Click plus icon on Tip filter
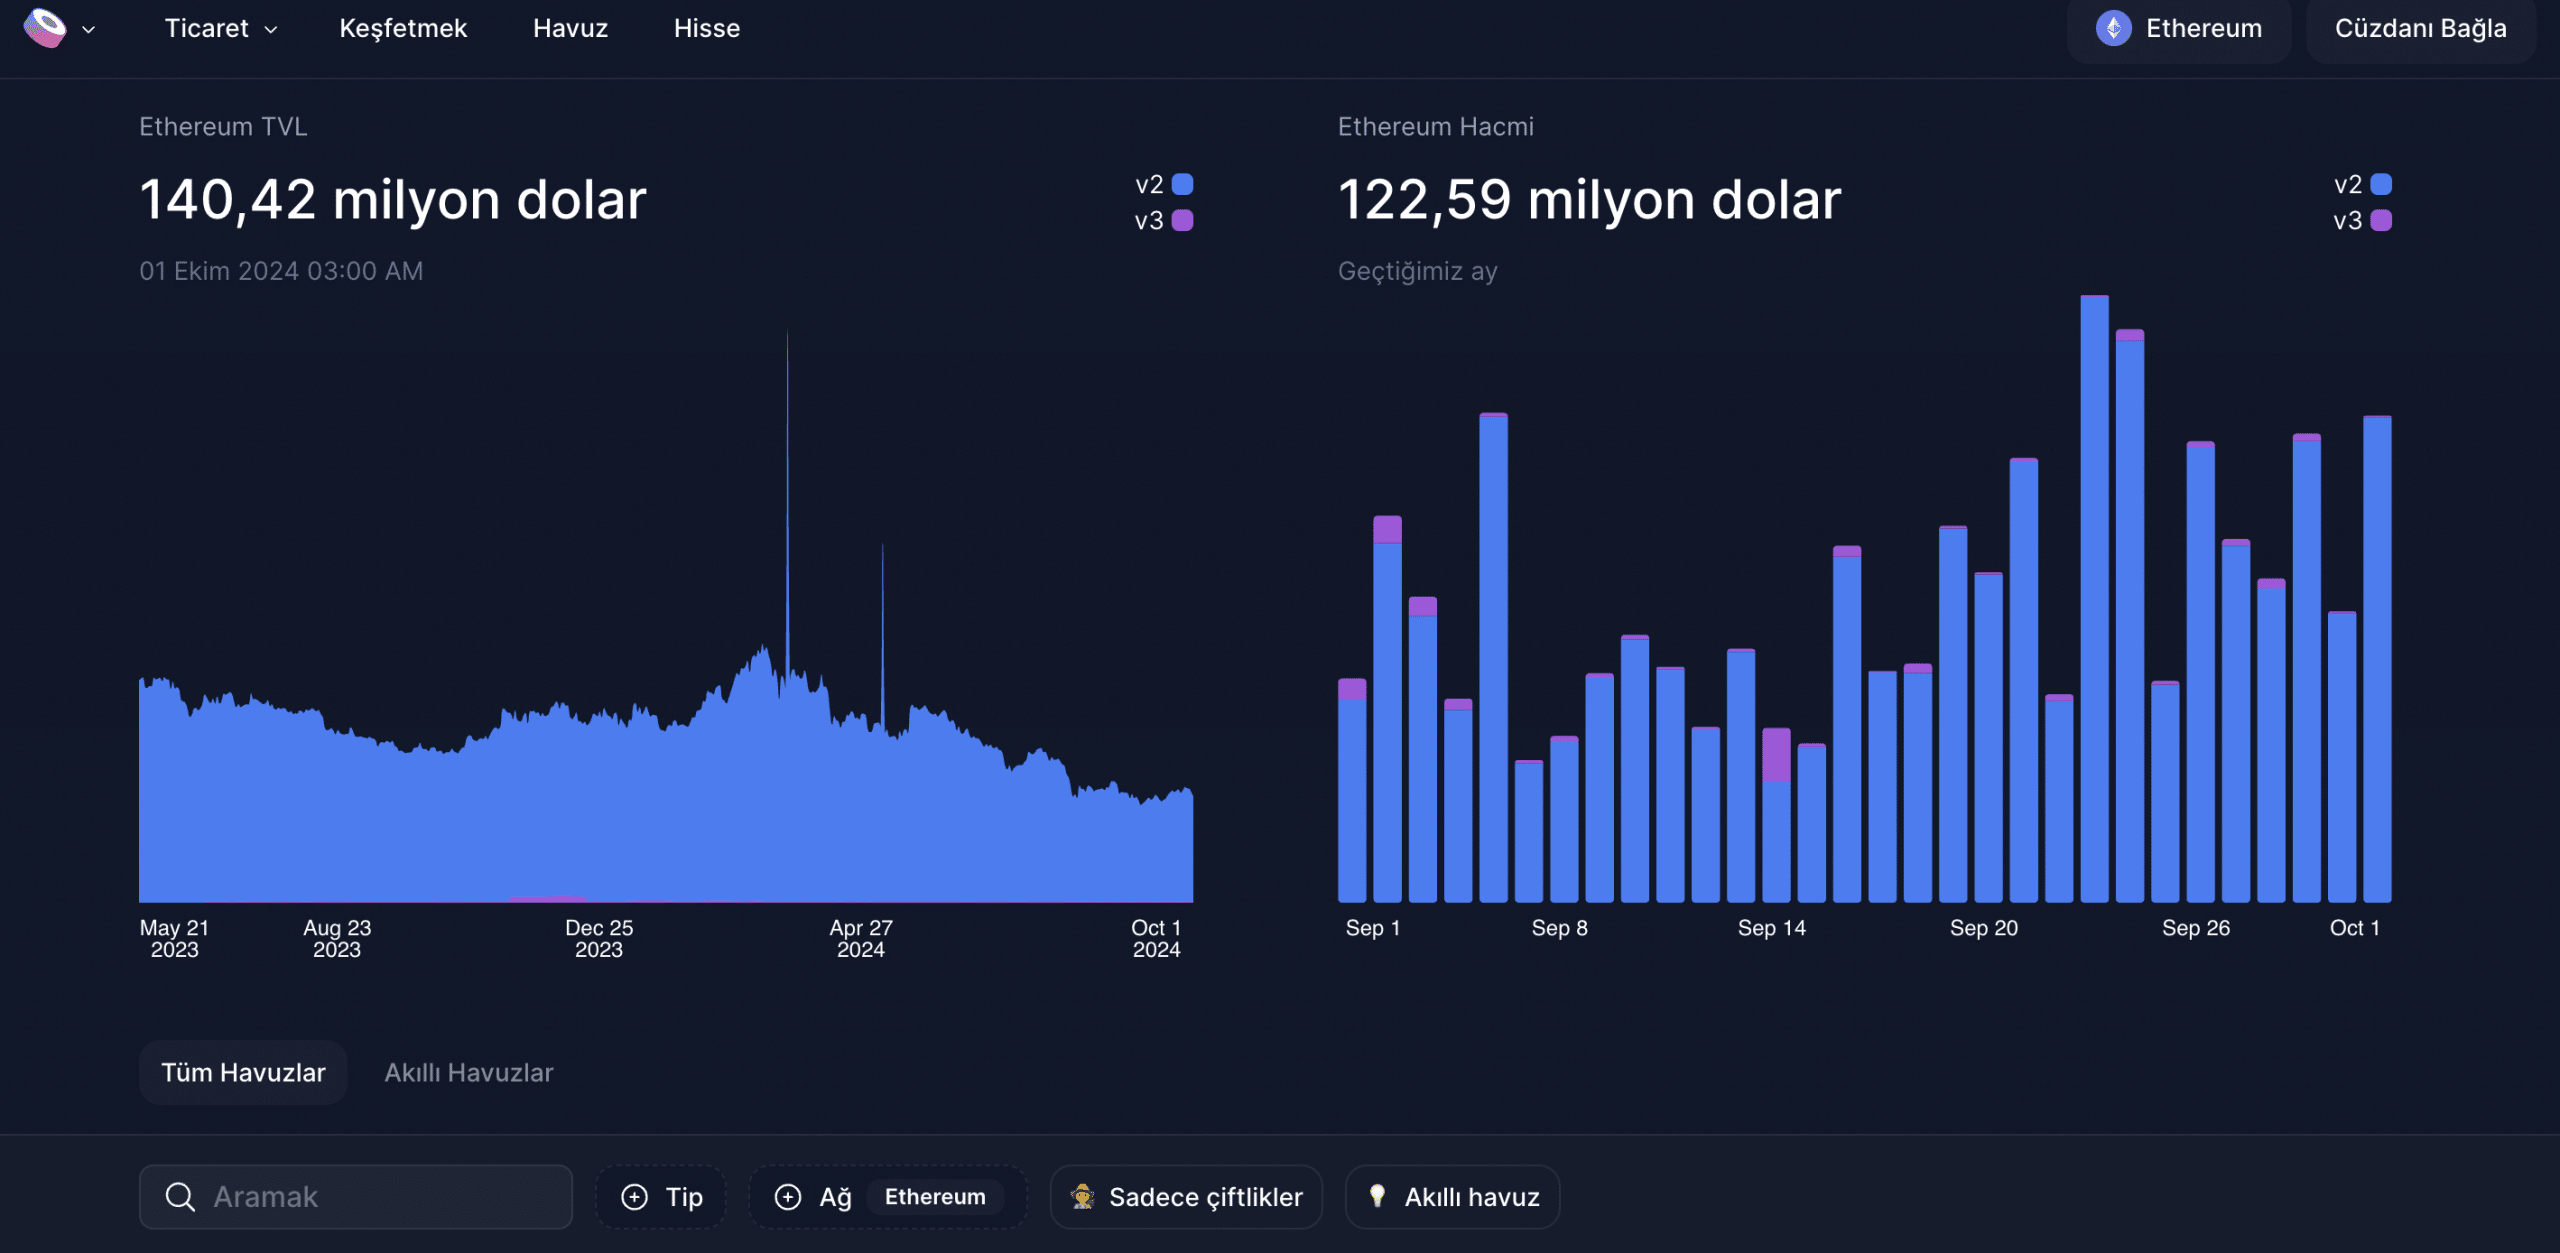This screenshot has width=2560, height=1253. [634, 1196]
